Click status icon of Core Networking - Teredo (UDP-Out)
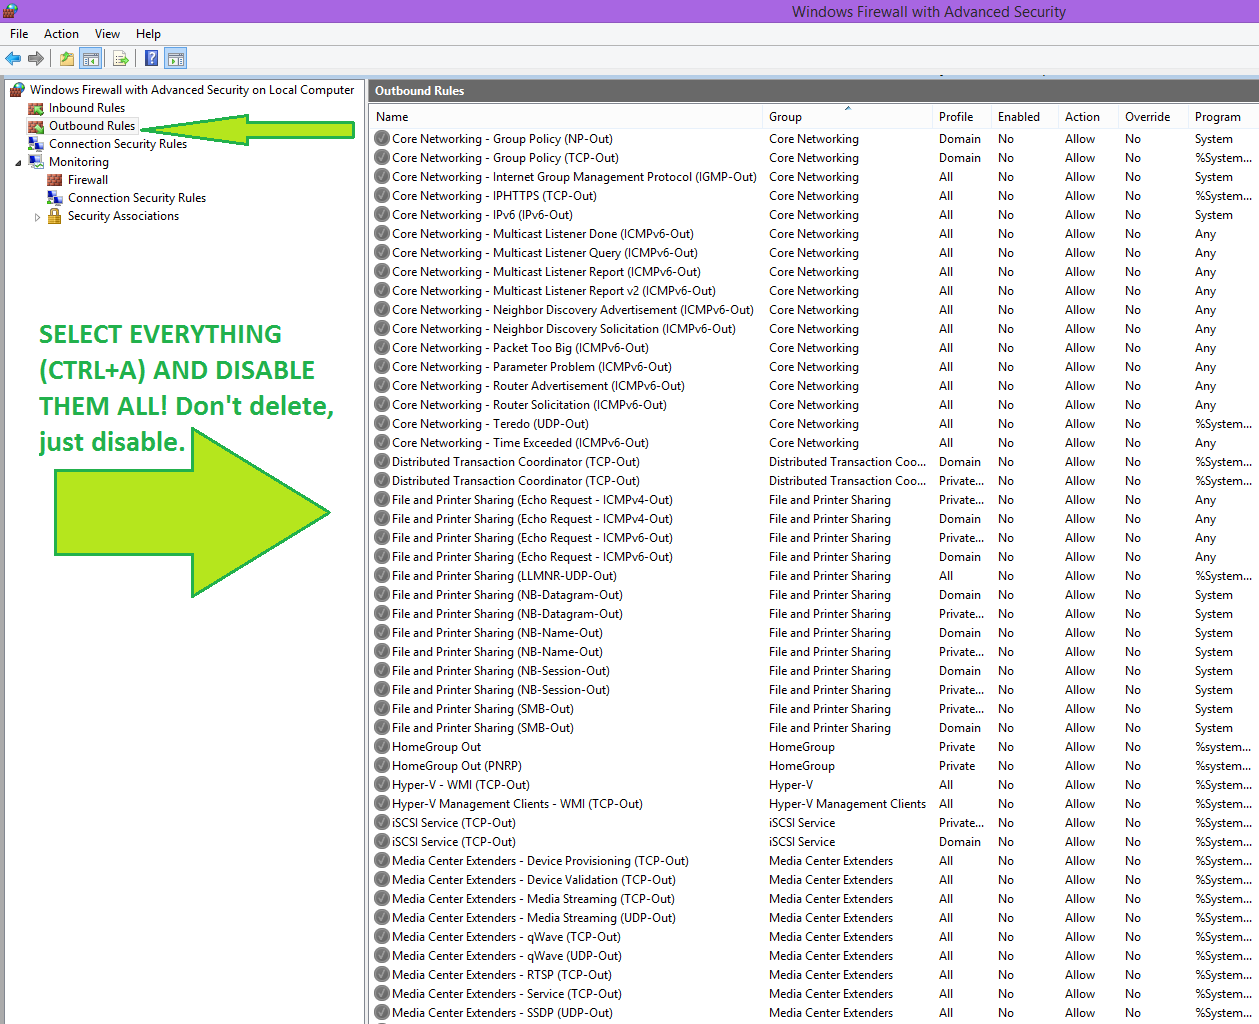 pos(382,424)
